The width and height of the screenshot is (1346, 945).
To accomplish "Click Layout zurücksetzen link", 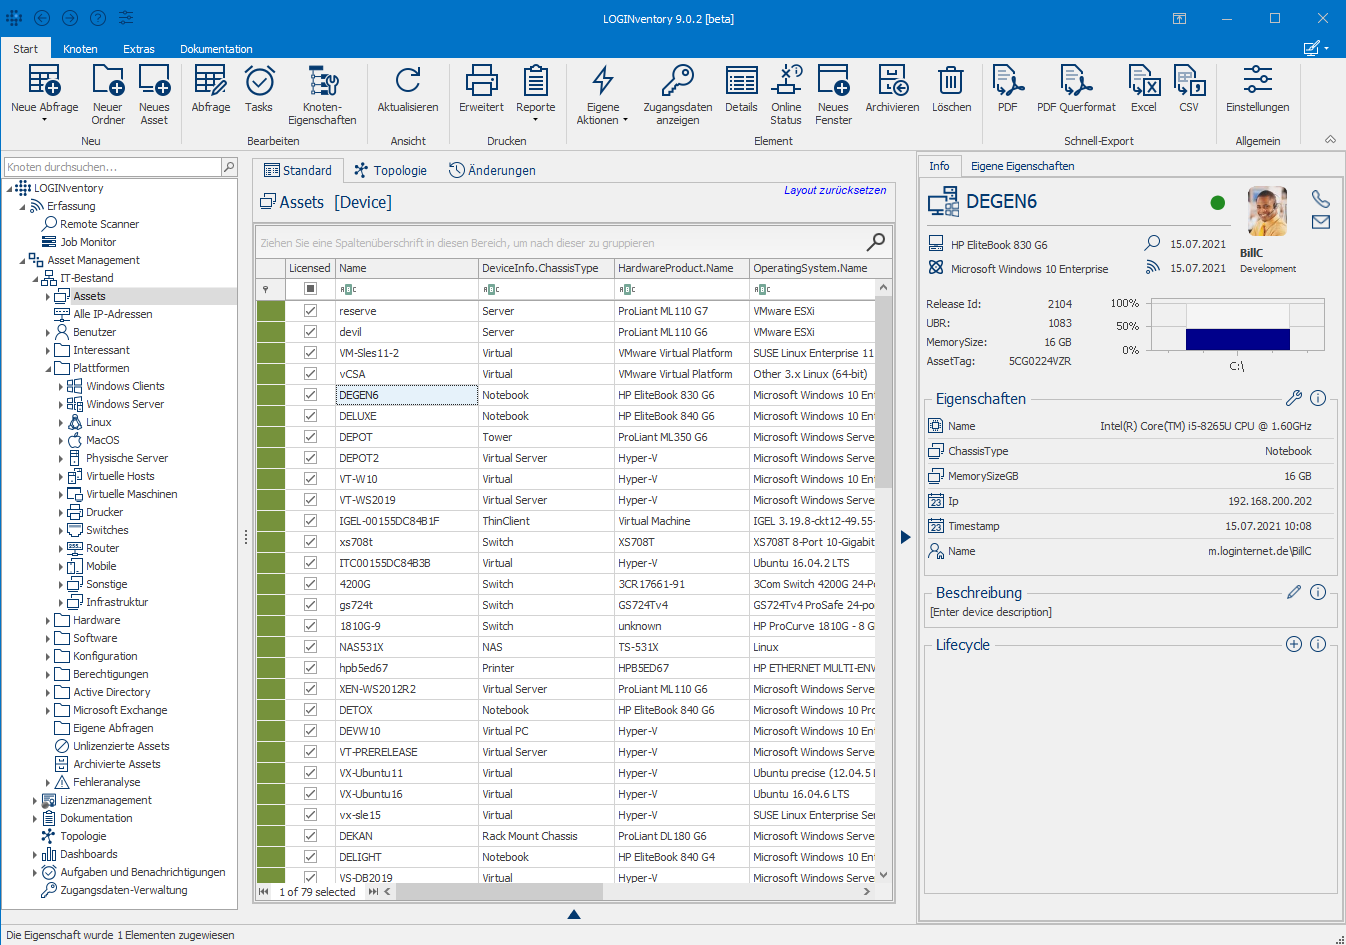I will (835, 190).
